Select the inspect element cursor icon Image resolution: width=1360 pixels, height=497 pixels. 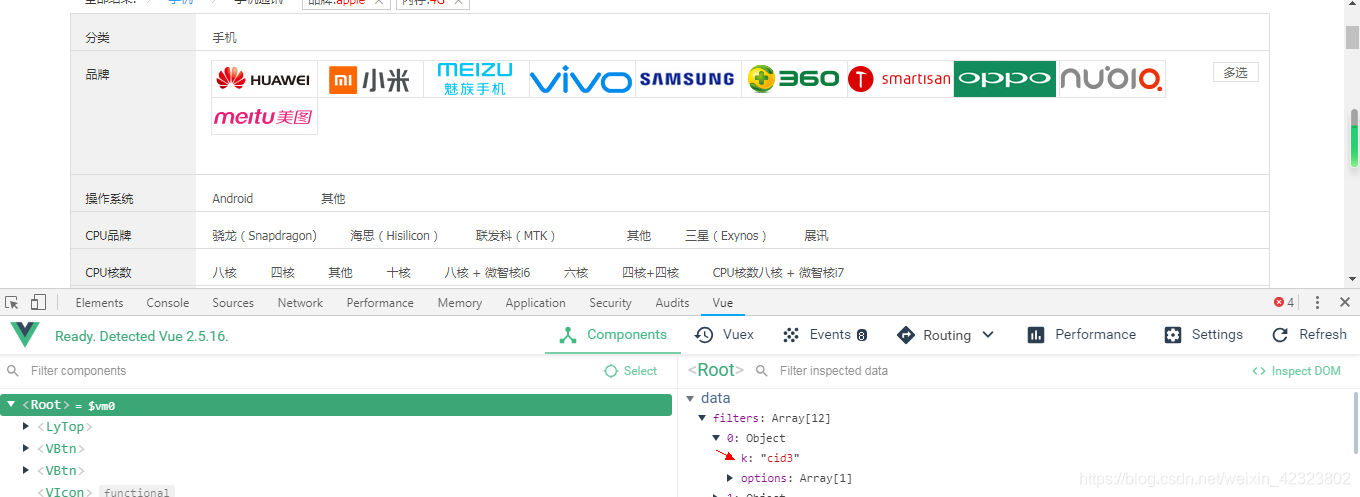click(13, 302)
